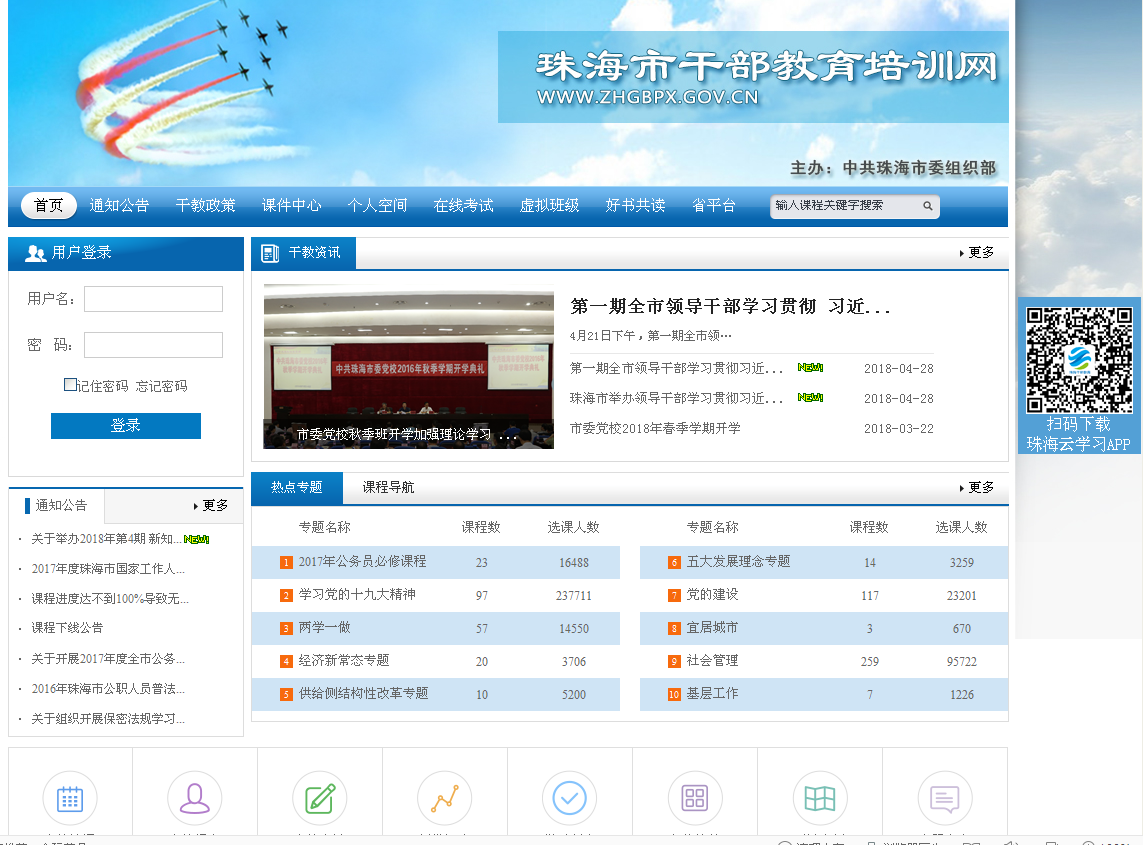
Task: Expand 更多 in the 干教资讯 panel
Action: [x=977, y=253]
